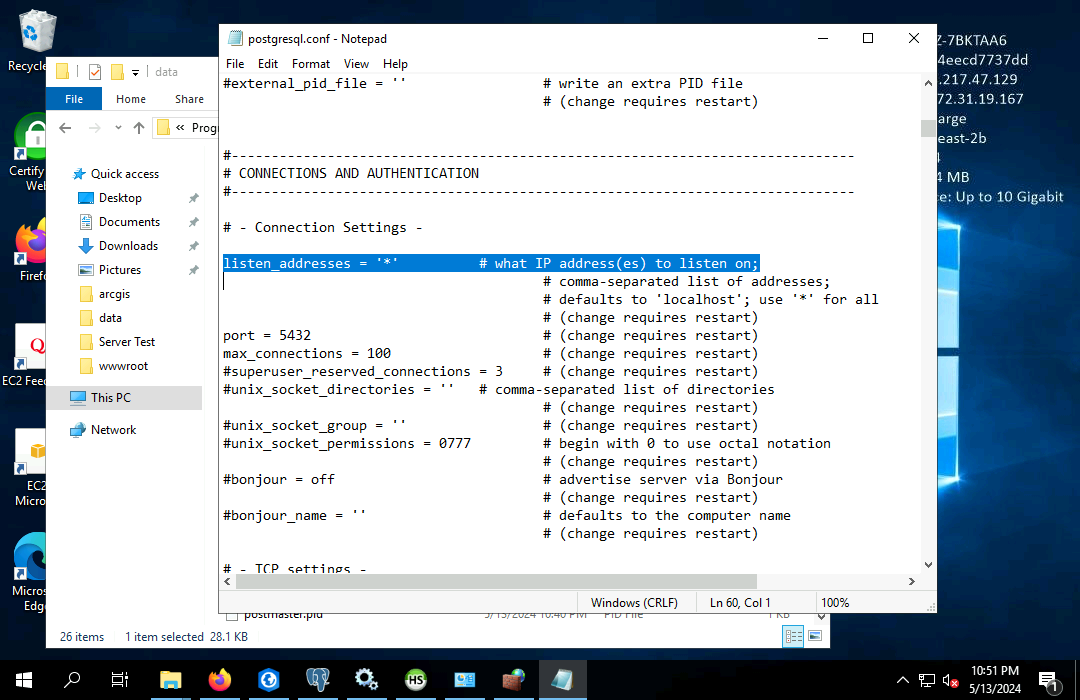Click the taskbar Search magnifier
1080x700 pixels.
[72, 680]
